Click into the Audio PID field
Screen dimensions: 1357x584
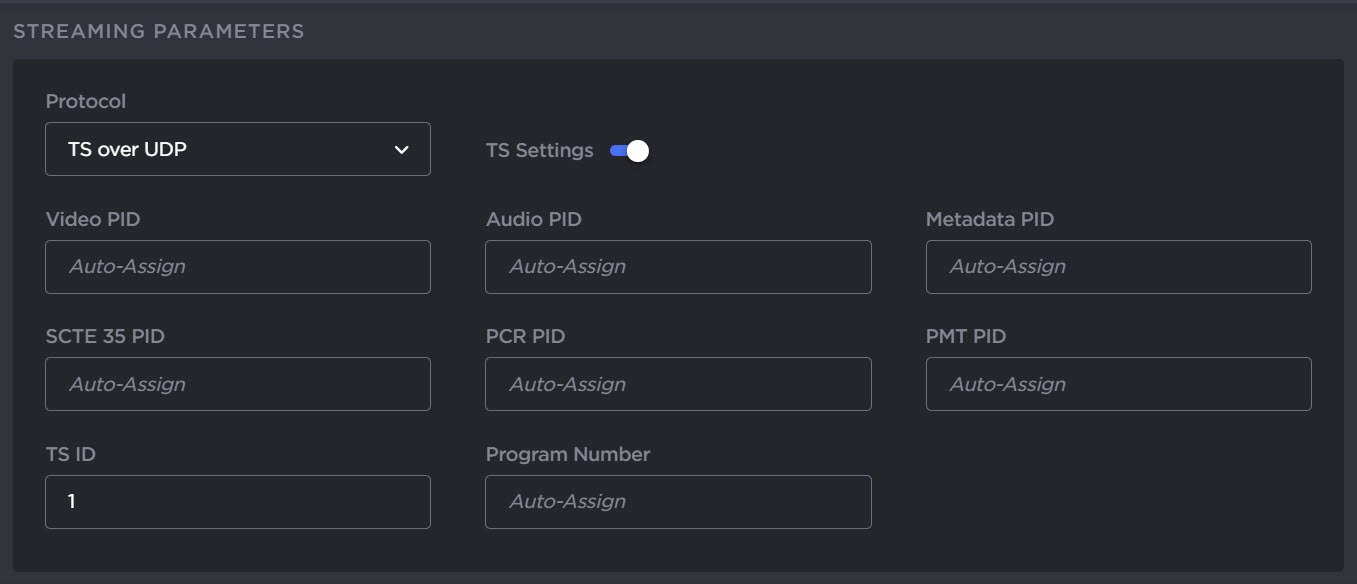(x=677, y=267)
